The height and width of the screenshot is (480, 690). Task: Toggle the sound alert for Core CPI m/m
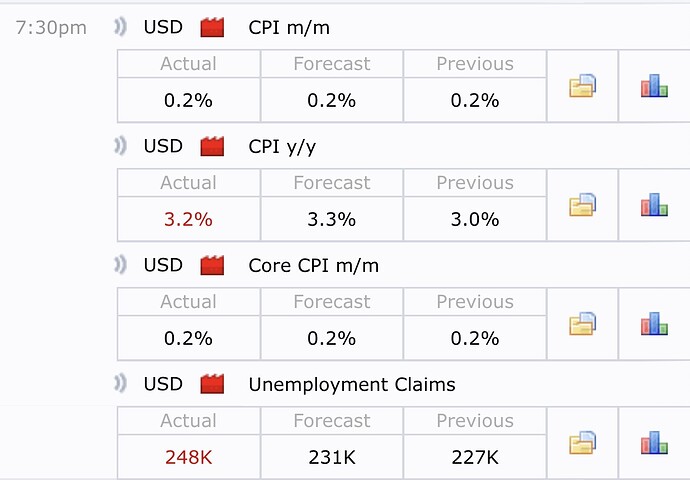pyautogui.click(x=121, y=266)
